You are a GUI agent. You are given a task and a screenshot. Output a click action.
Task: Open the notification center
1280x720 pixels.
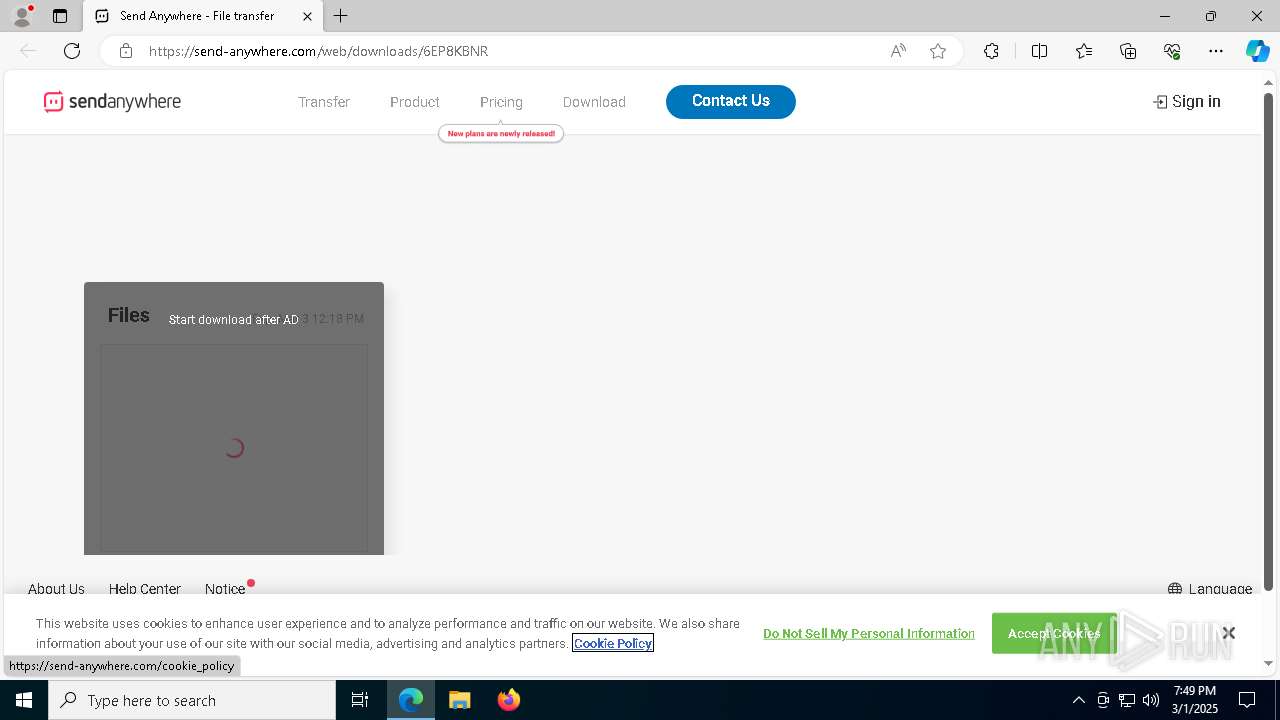(1247, 700)
